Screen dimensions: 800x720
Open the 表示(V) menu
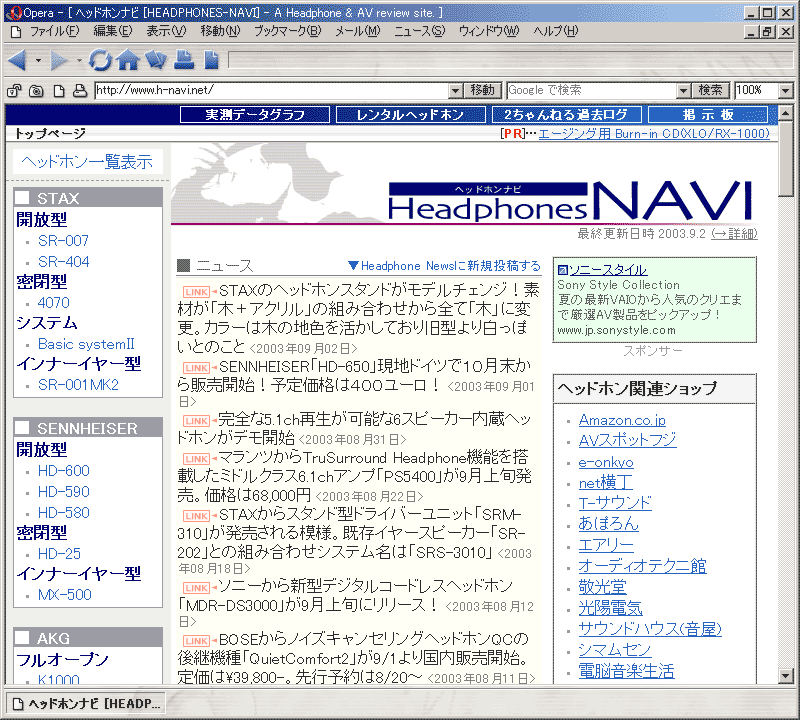[x=166, y=32]
